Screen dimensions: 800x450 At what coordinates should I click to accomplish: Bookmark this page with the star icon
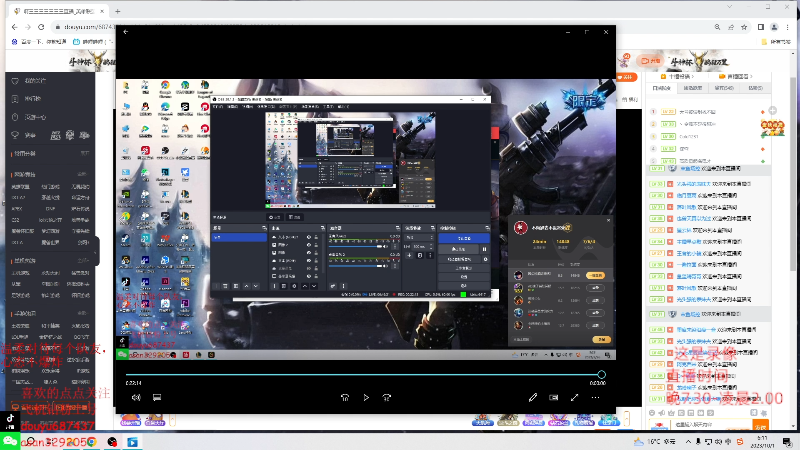tap(744, 27)
